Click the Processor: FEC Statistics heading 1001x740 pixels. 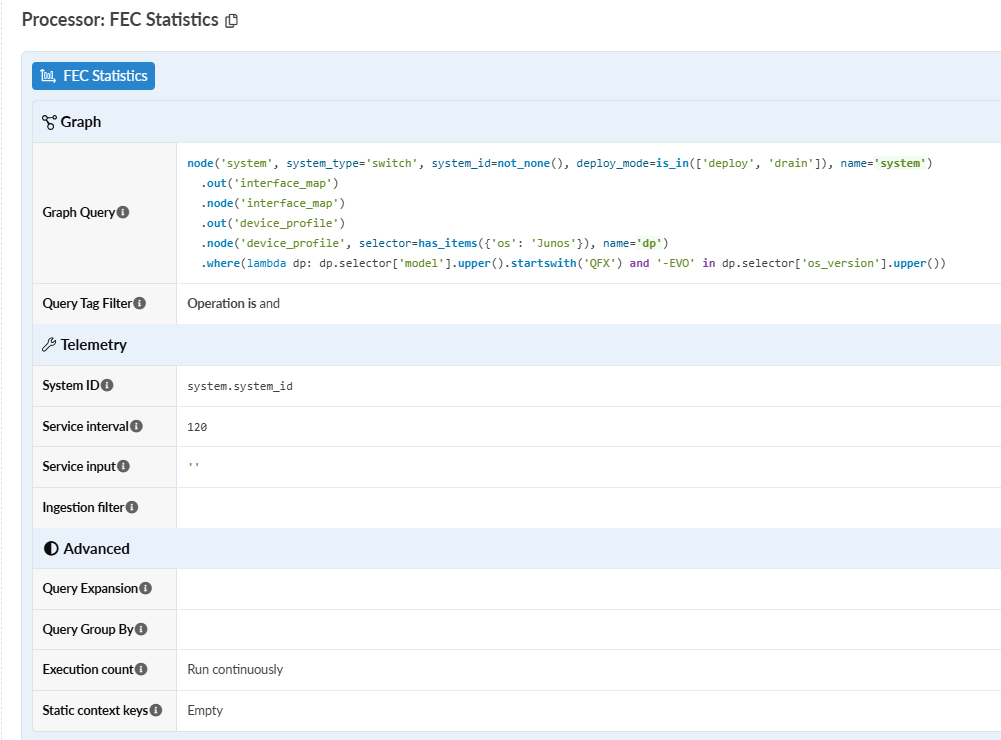120,20
